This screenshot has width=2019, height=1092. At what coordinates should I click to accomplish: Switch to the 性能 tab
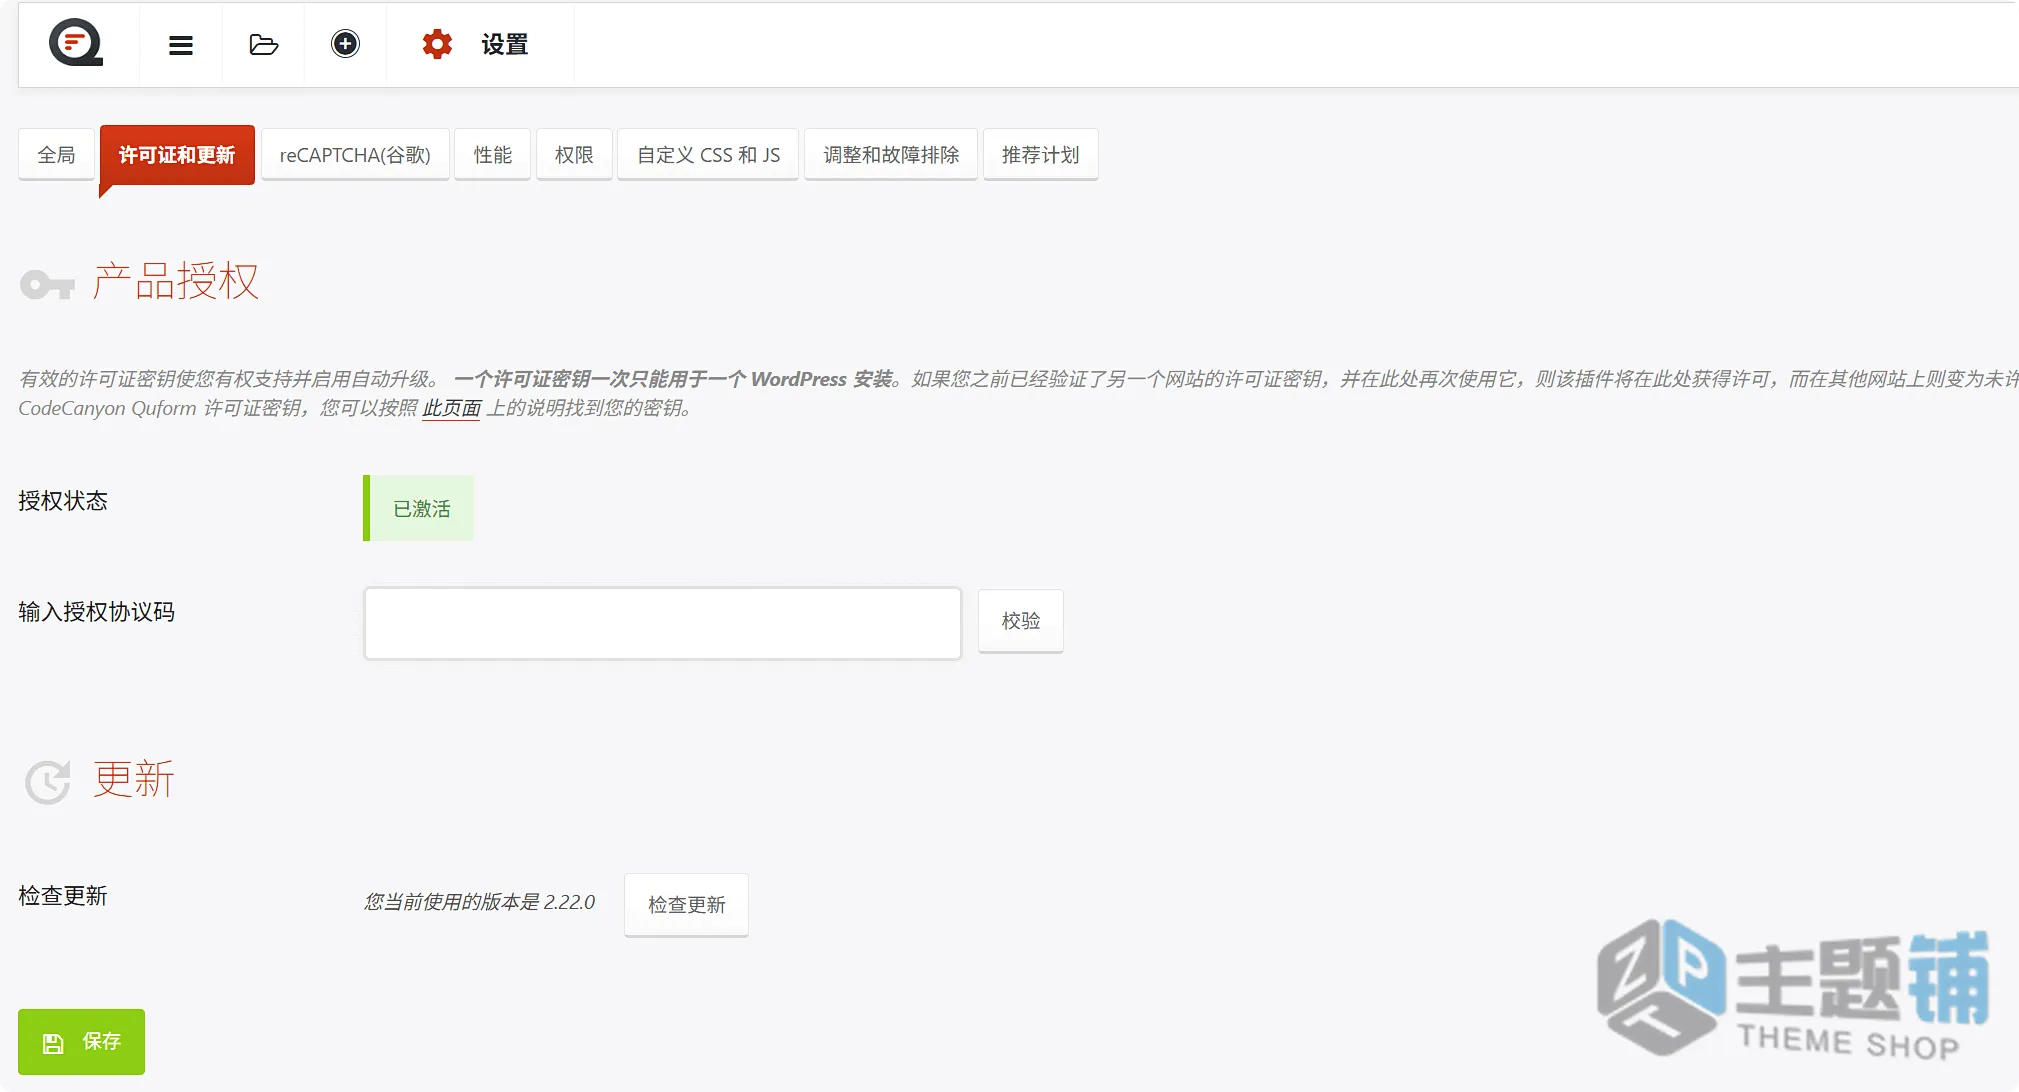(x=492, y=155)
